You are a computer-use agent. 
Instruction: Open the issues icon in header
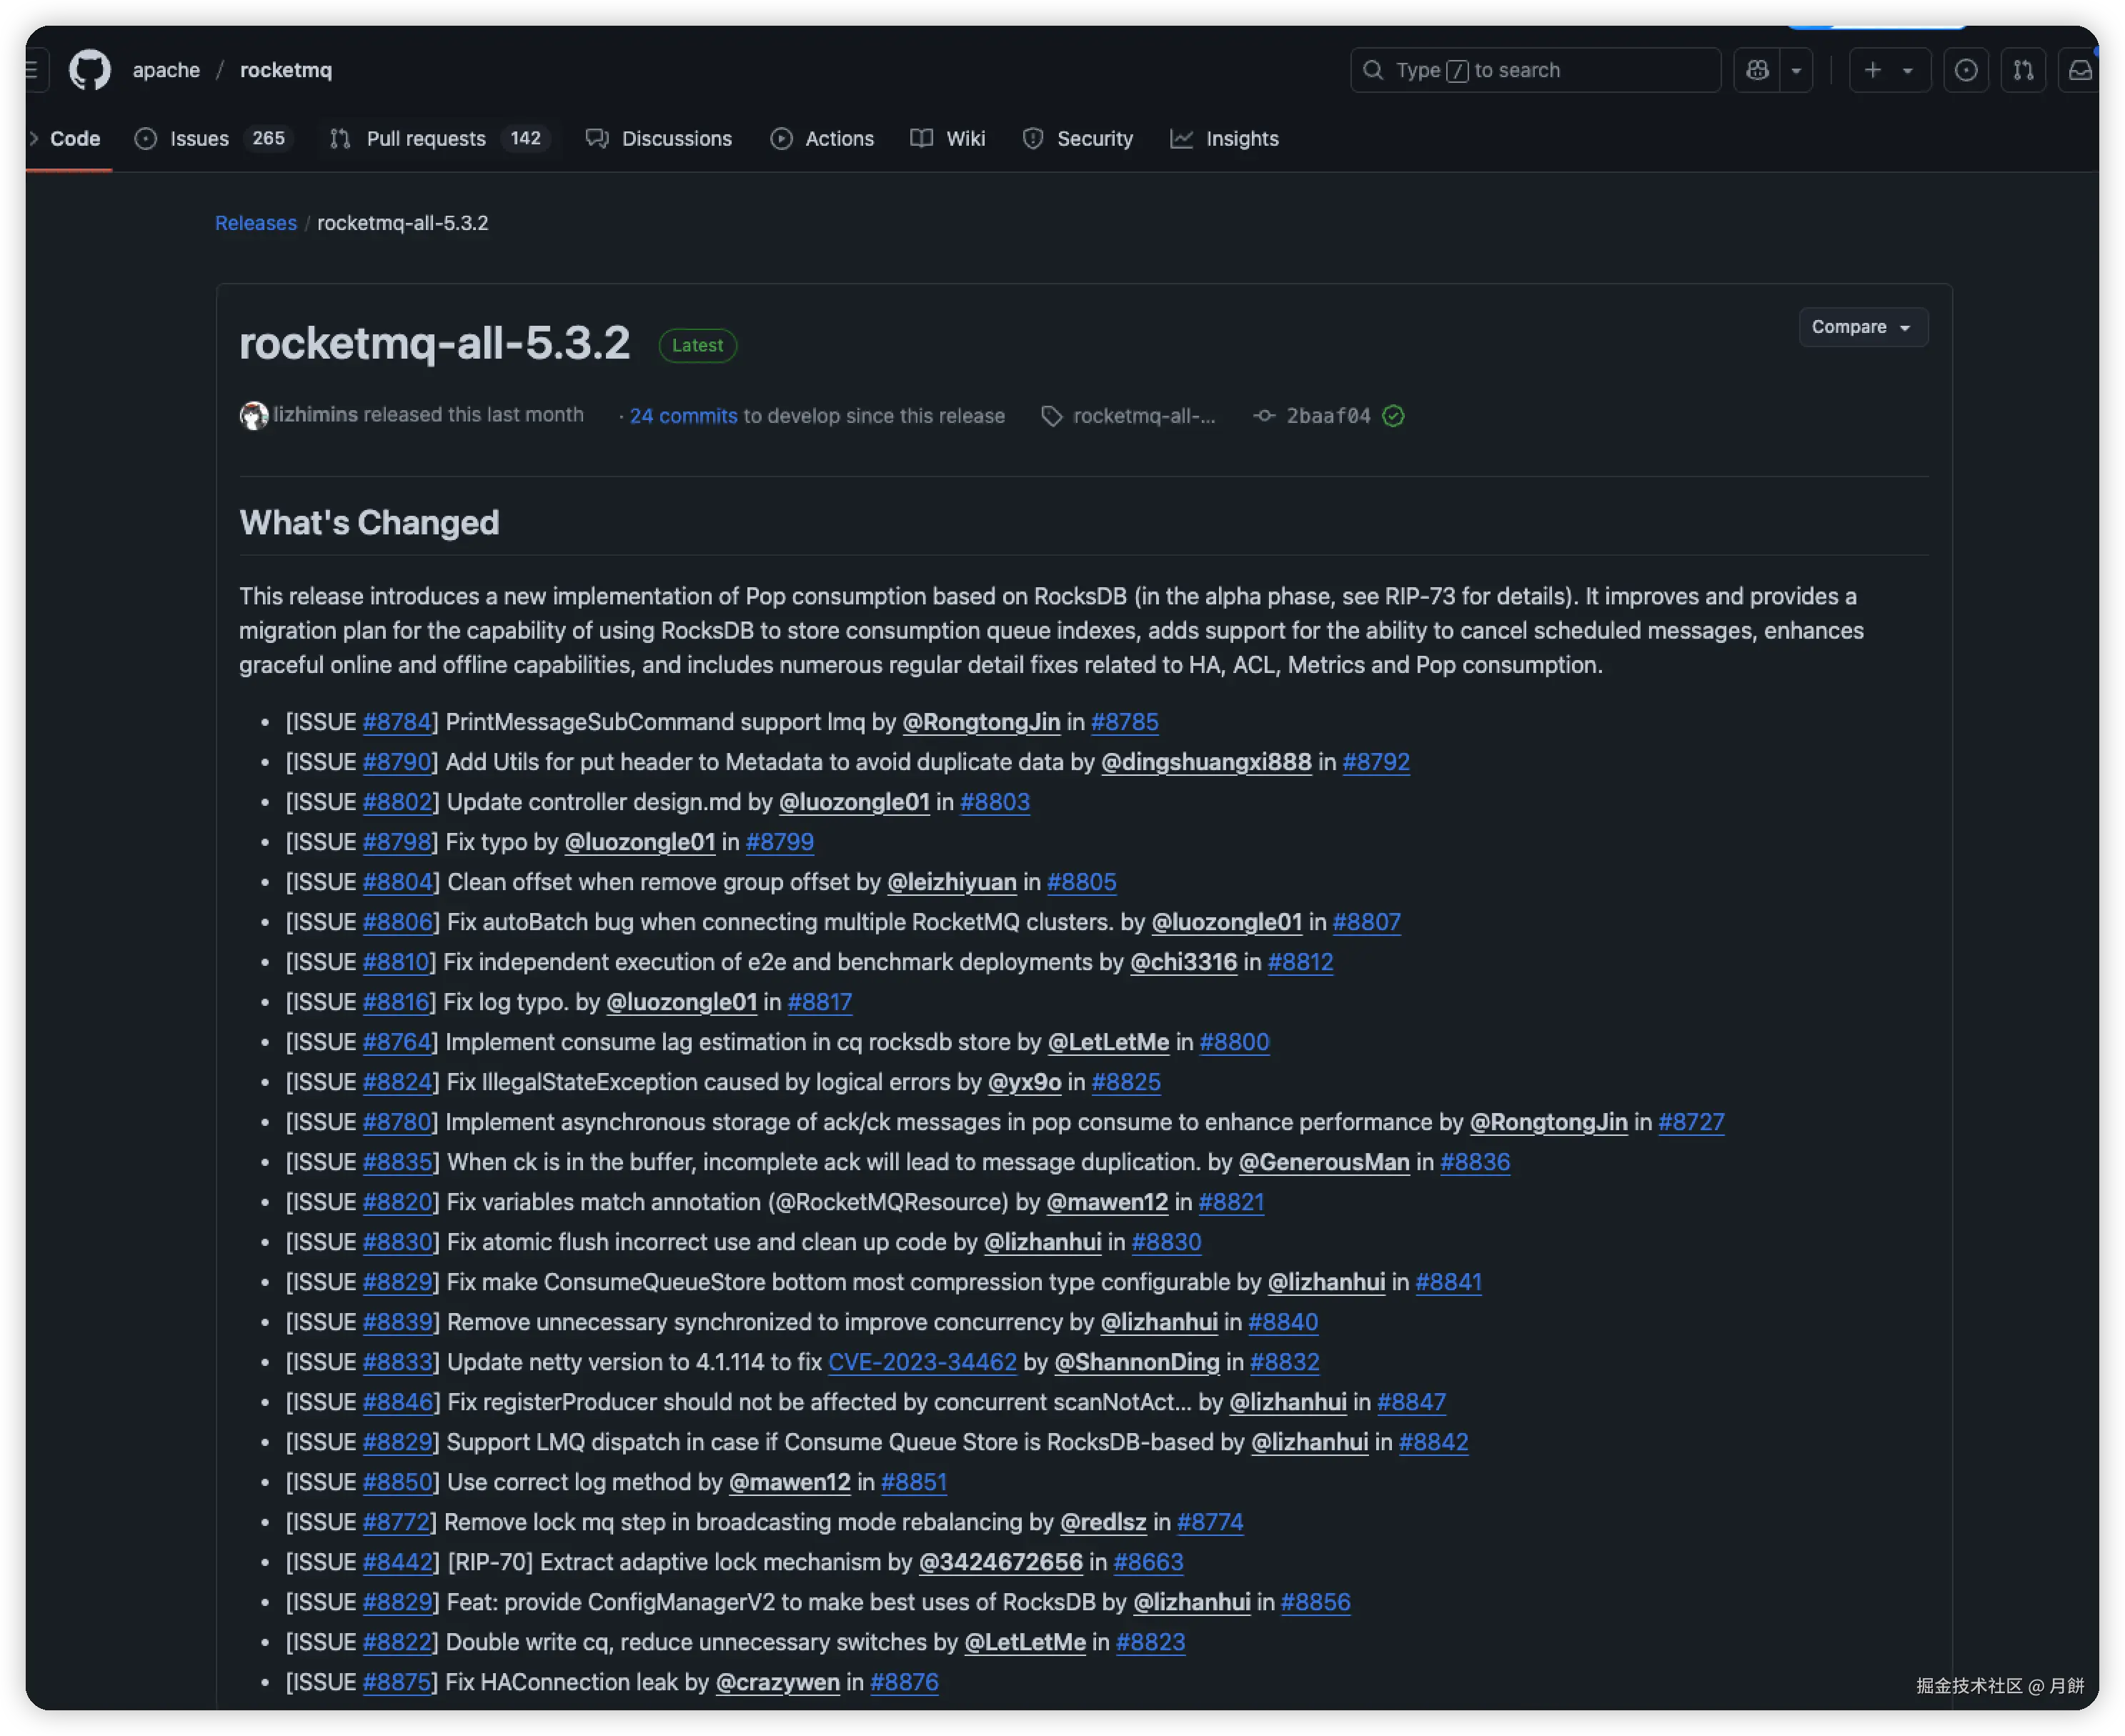click(x=1965, y=70)
